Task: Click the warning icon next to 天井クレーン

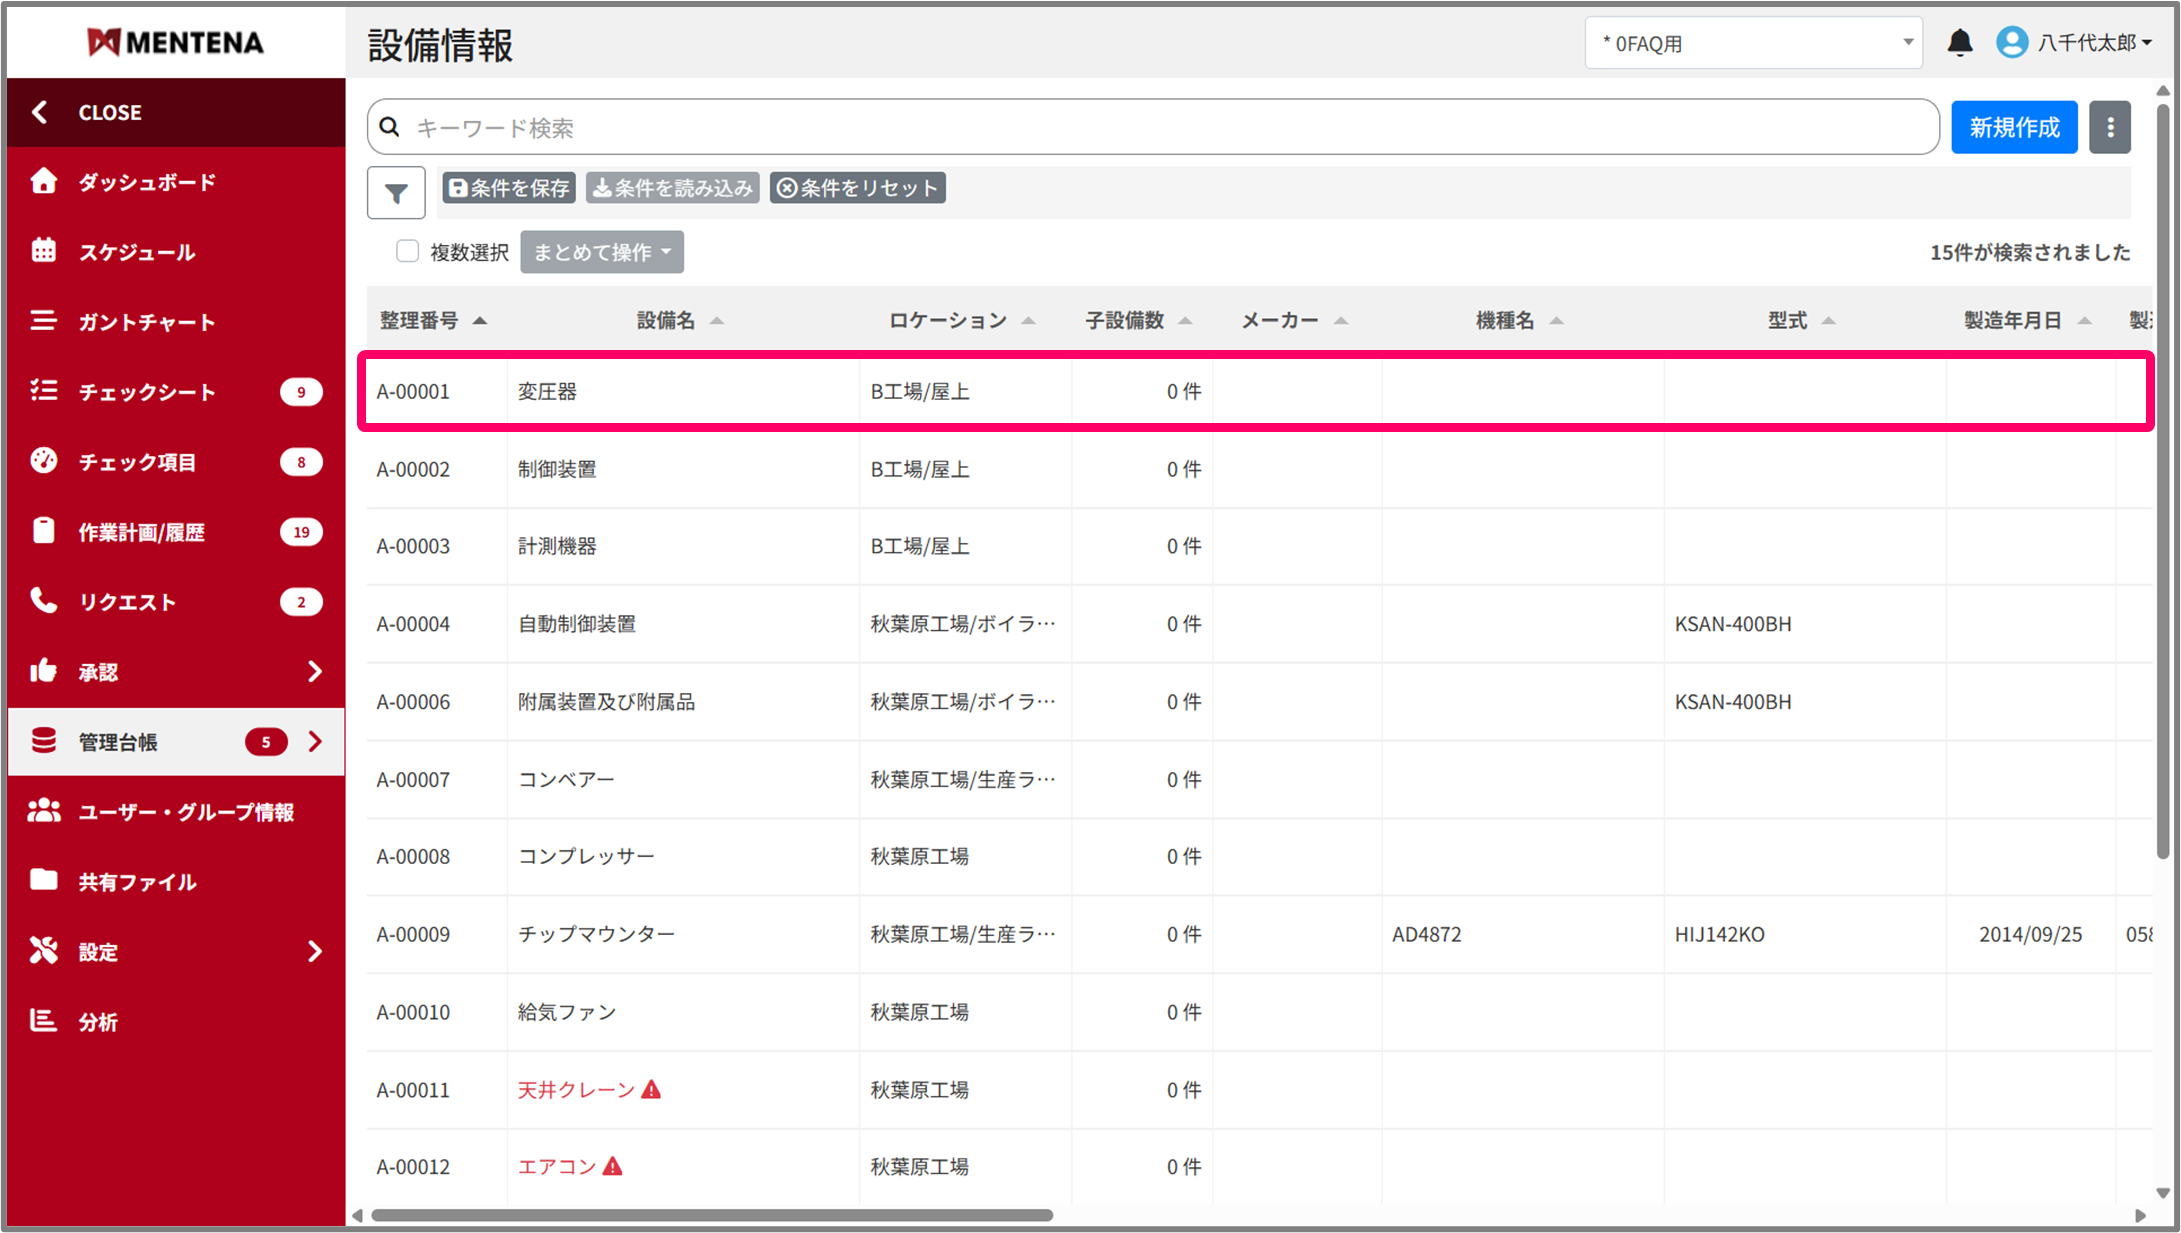Action: tap(651, 1089)
